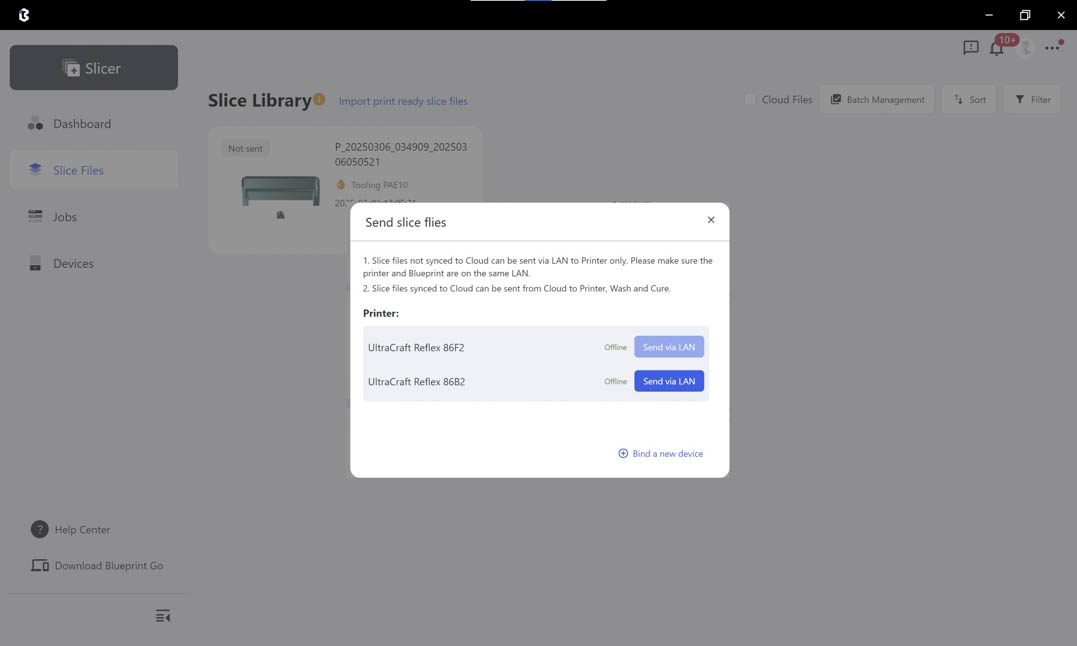Image resolution: width=1077 pixels, height=646 pixels.
Task: Click the Sort arrows icon
Action: click(959, 100)
